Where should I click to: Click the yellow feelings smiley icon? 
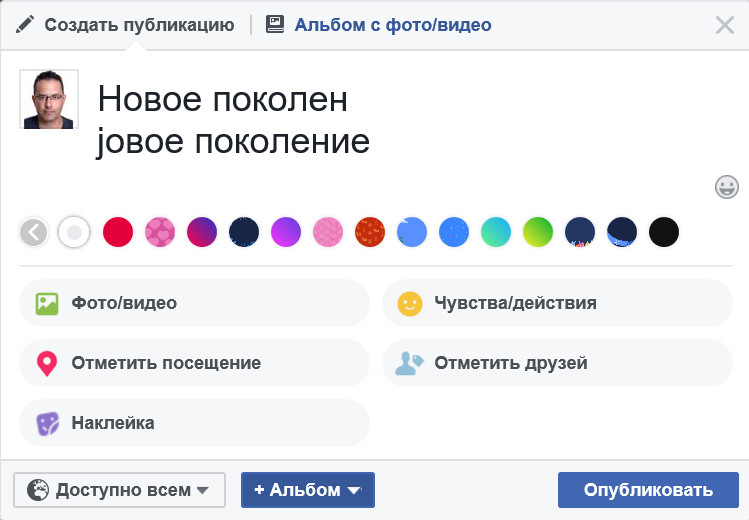(410, 303)
